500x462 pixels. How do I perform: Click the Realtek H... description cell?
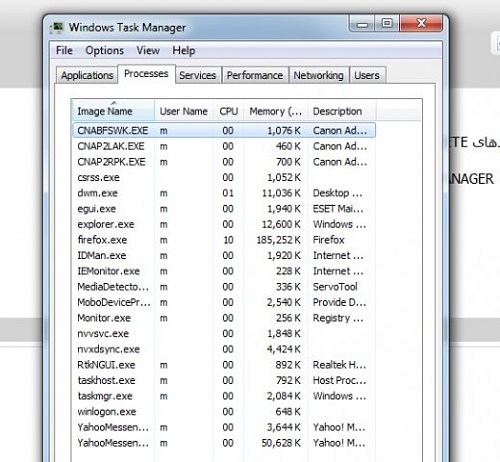339,365
